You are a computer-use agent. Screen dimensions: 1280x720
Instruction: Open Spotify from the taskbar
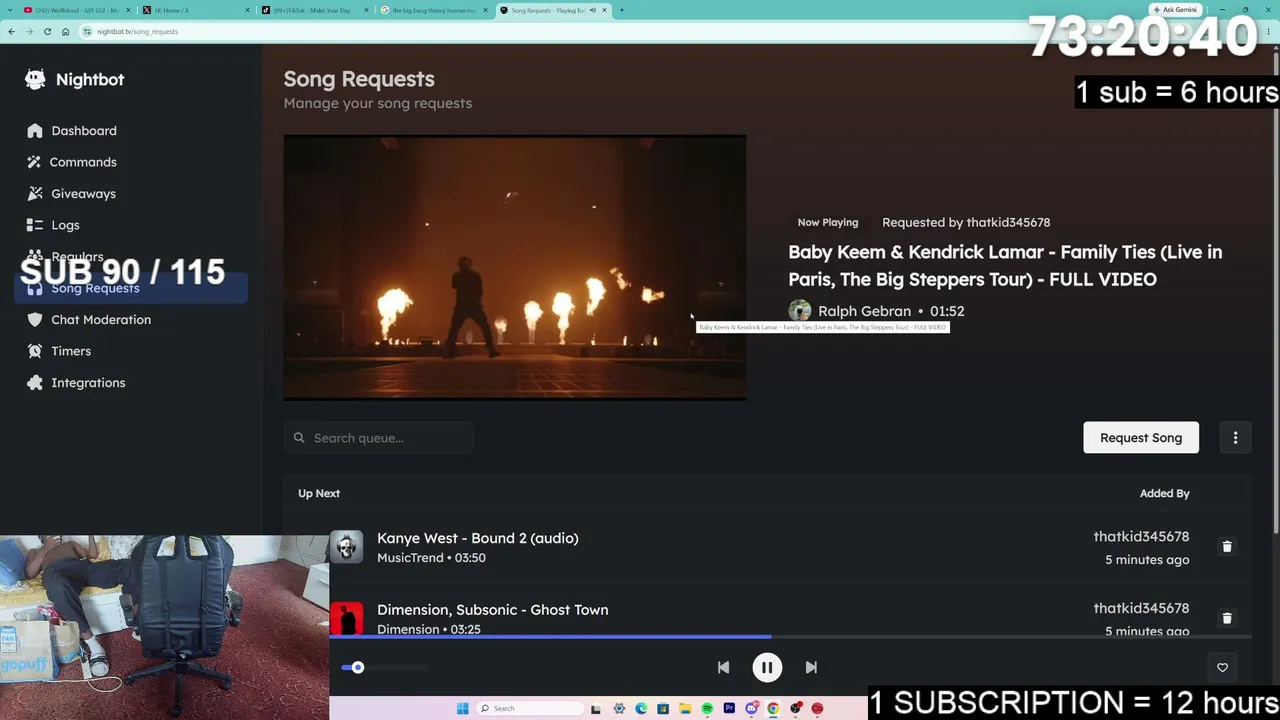tap(707, 709)
